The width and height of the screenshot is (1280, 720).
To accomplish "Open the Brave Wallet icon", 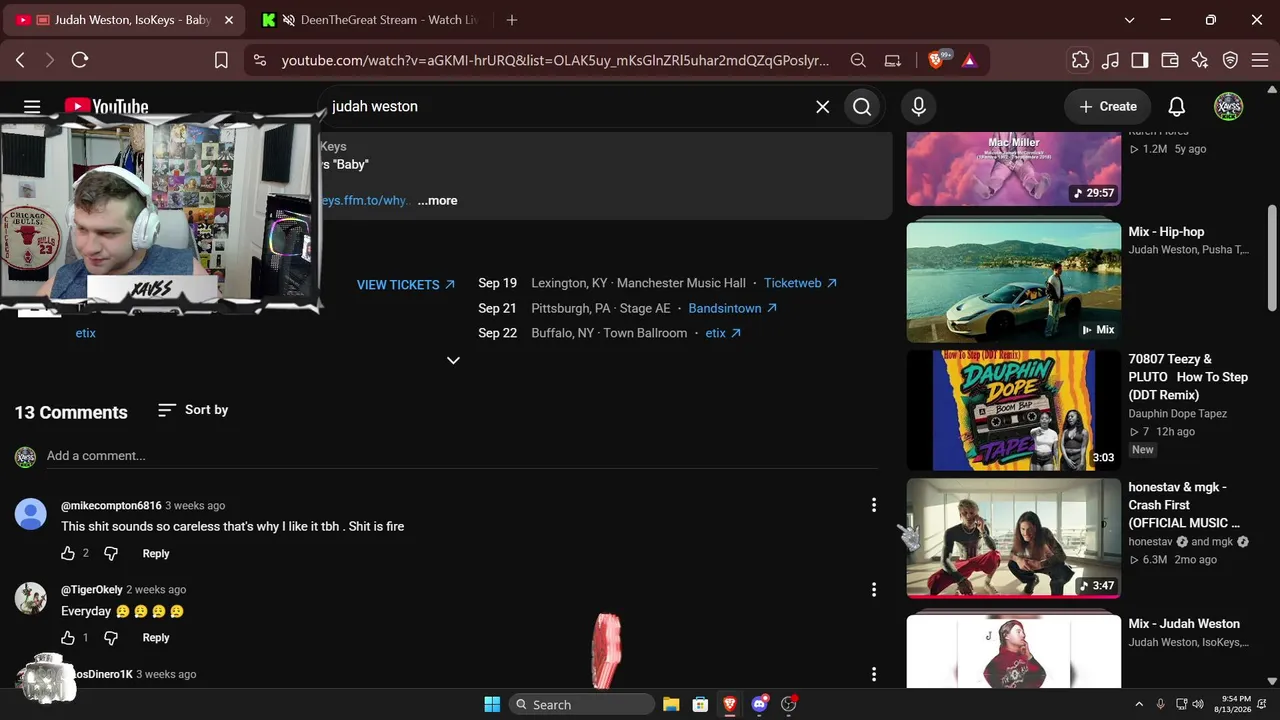I will pyautogui.click(x=1170, y=60).
